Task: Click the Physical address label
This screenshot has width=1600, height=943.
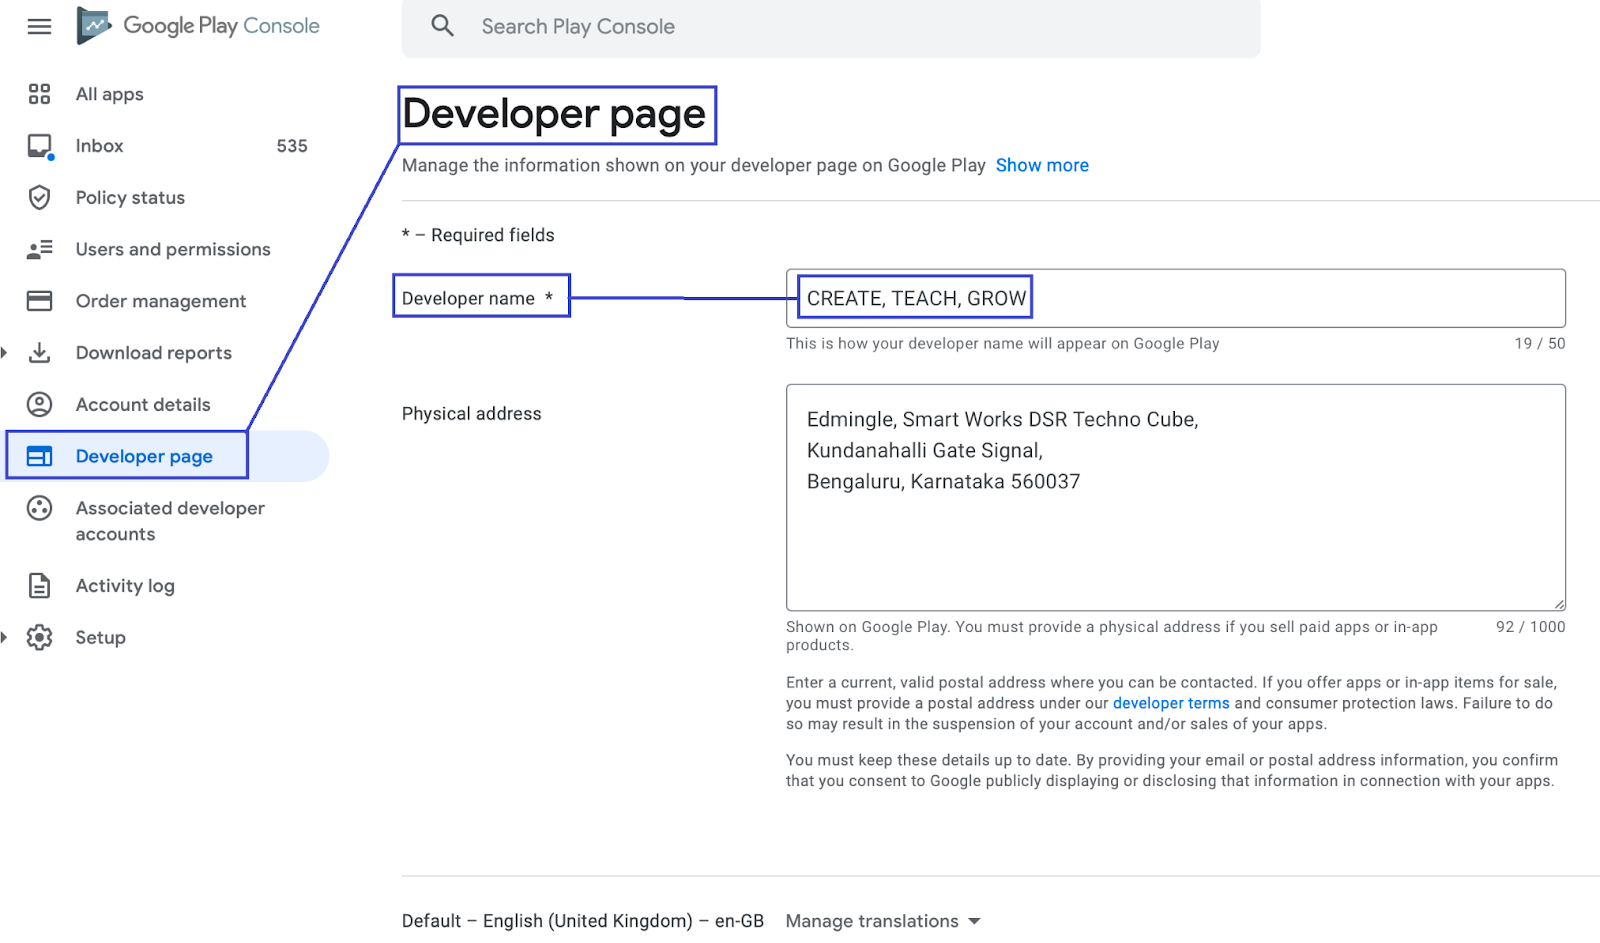Action: click(471, 414)
